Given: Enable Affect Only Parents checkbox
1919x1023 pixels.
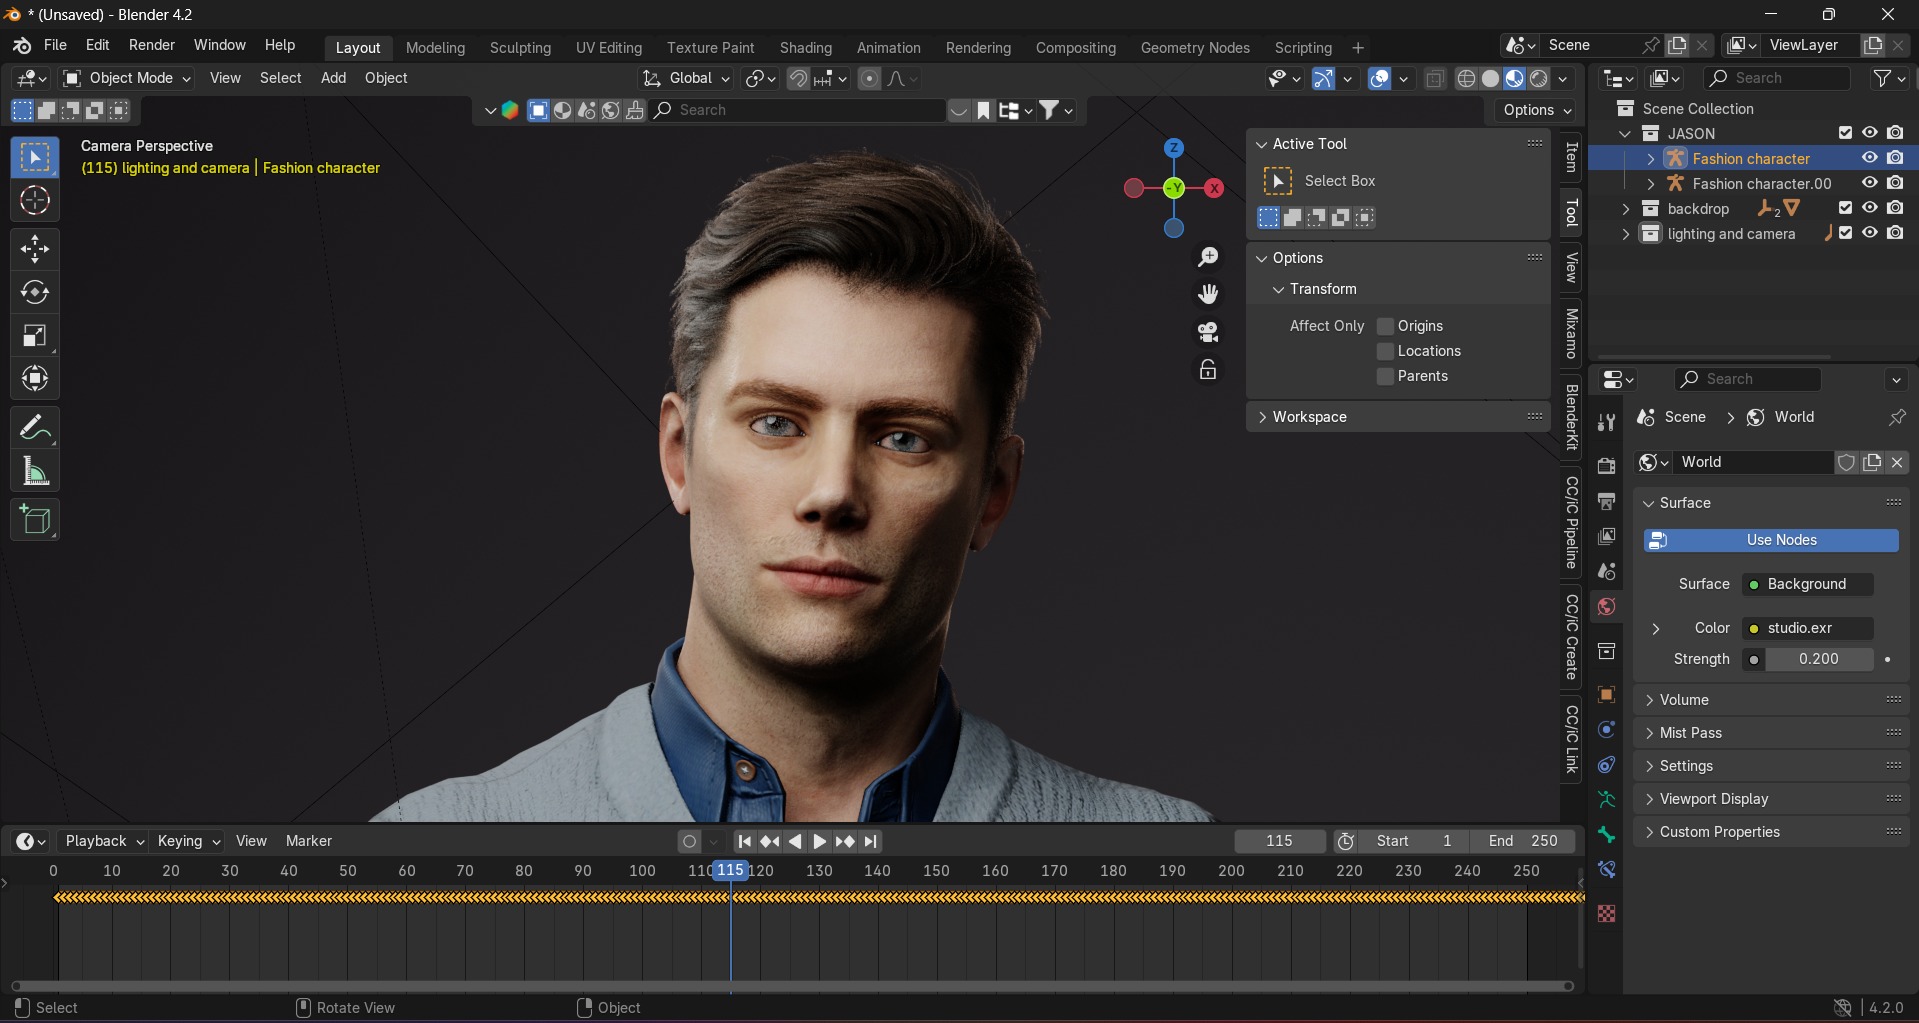Looking at the screenshot, I should tap(1385, 376).
